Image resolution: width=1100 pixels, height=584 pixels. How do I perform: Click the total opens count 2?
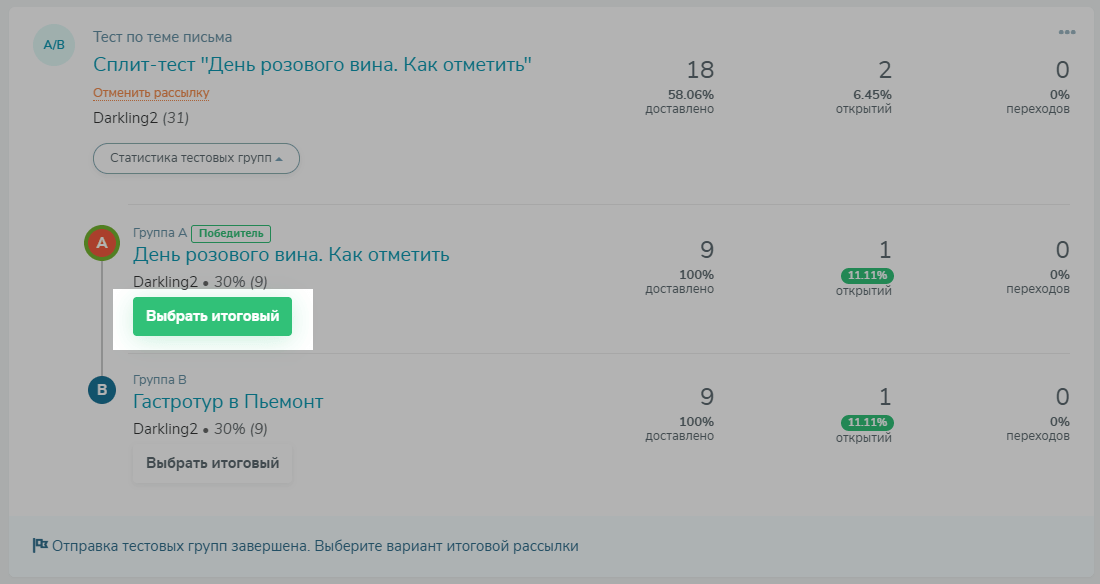(885, 70)
